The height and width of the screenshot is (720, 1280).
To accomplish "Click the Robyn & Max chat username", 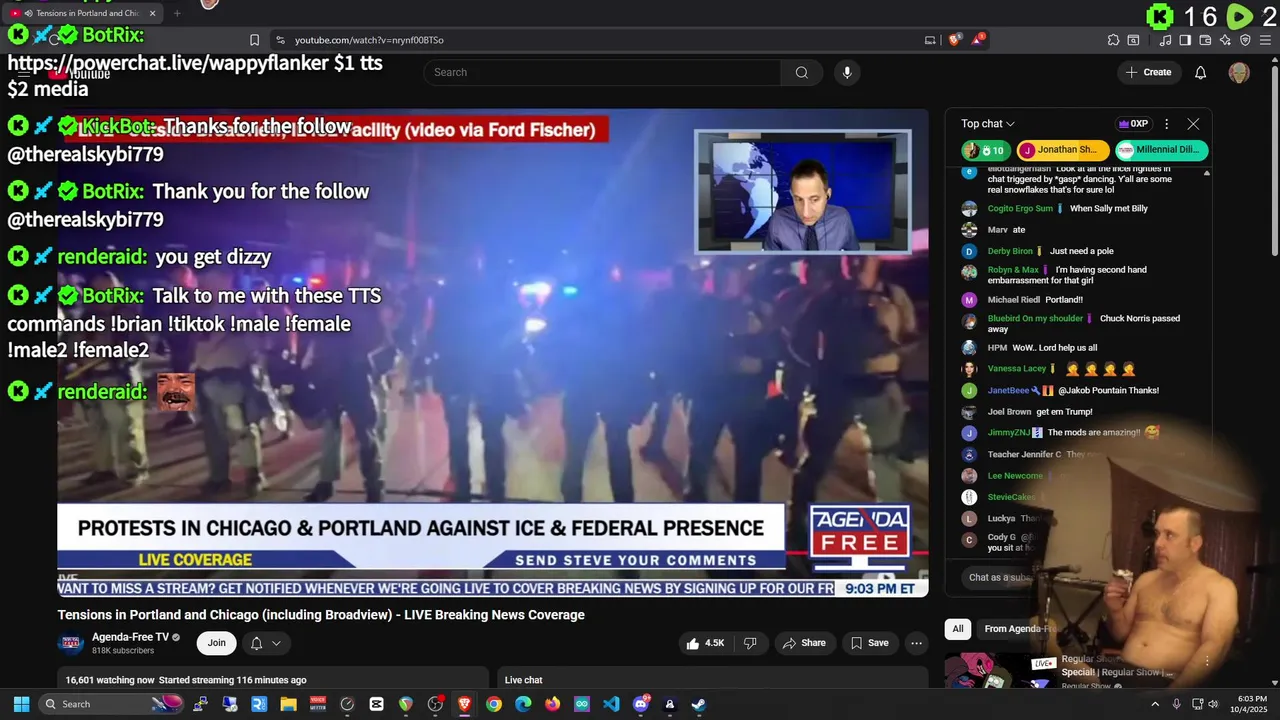I will pos(1013,270).
